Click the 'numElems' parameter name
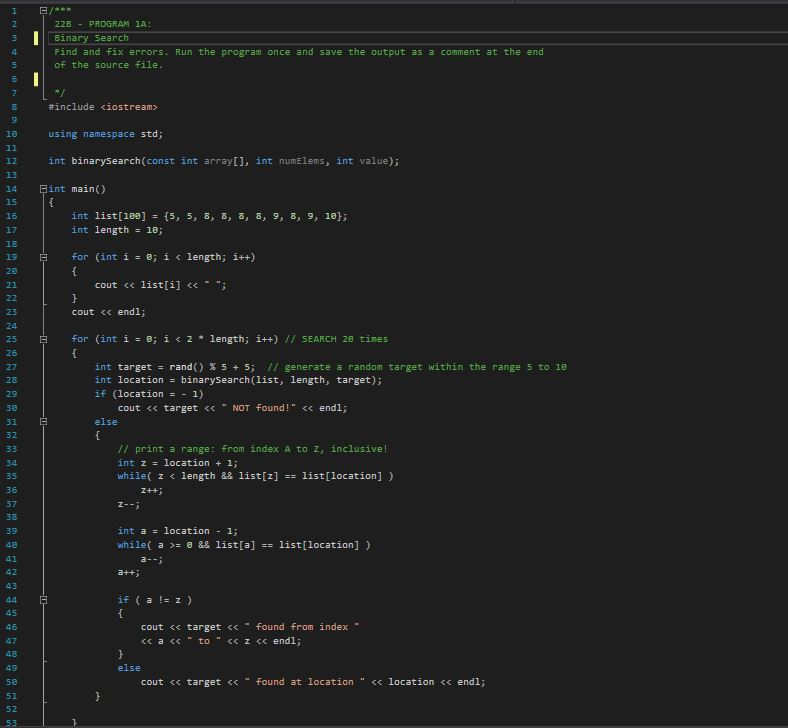Image resolution: width=788 pixels, height=728 pixels. (302, 161)
